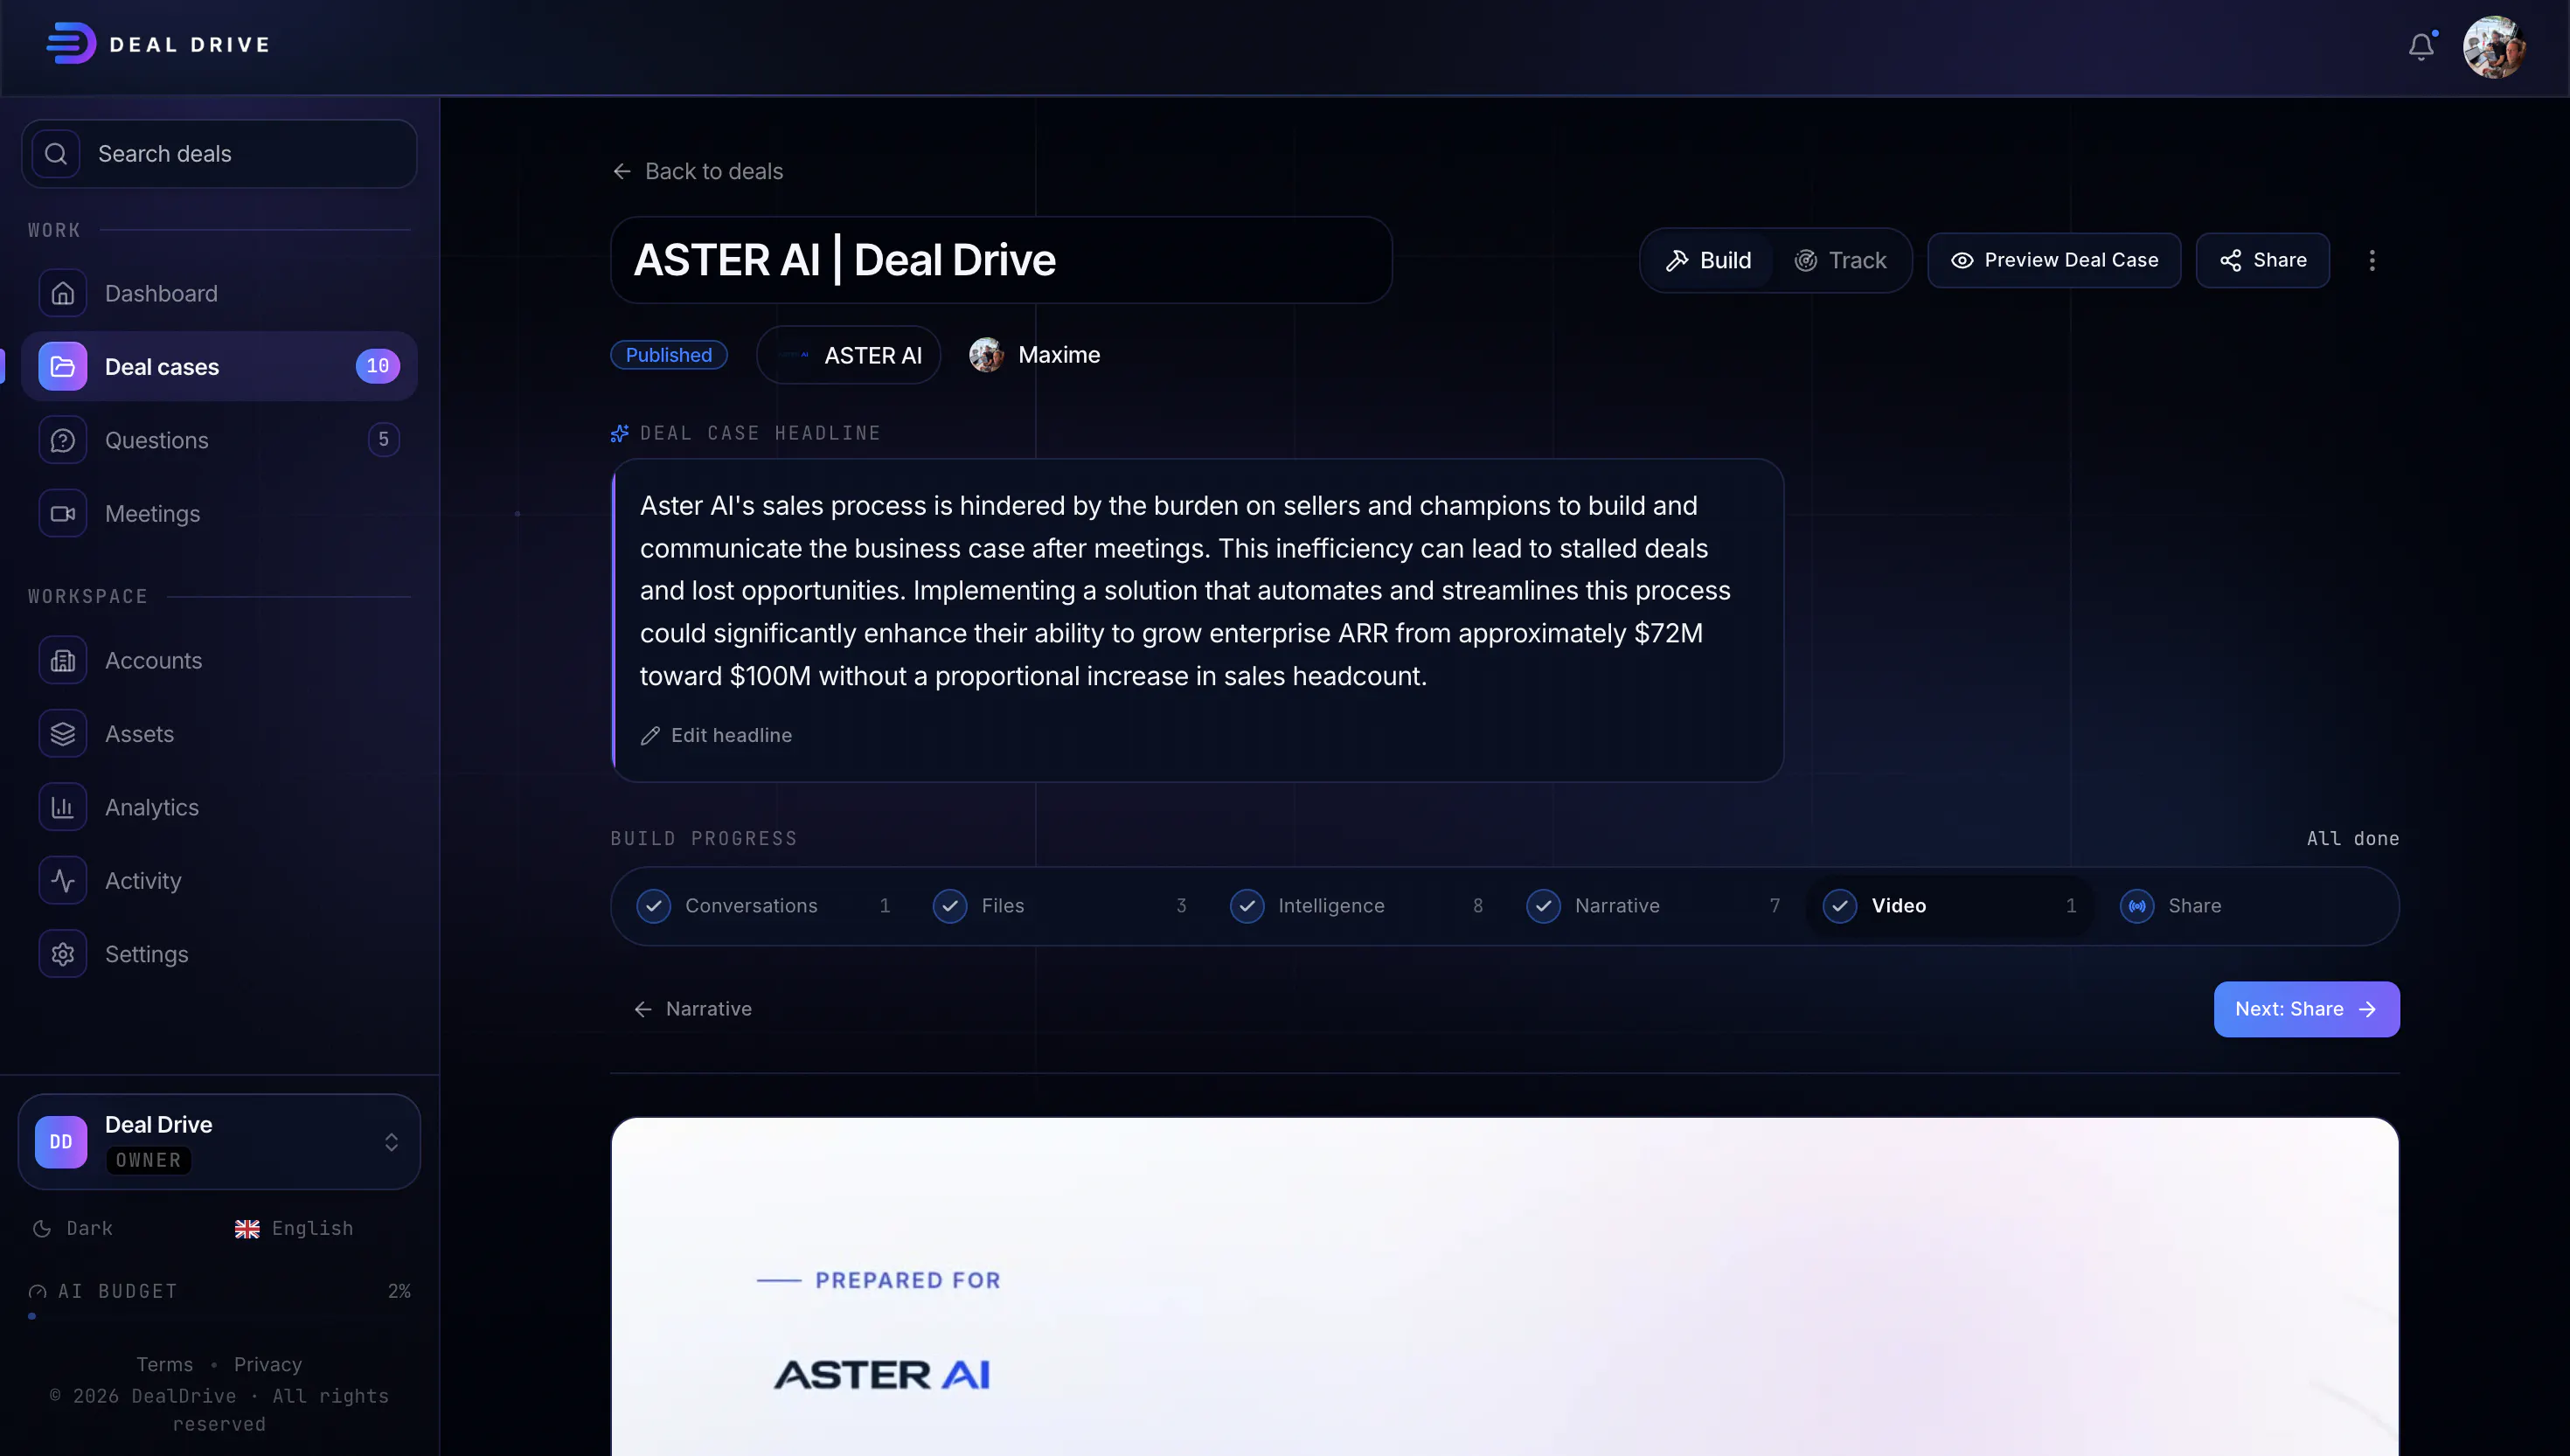Image resolution: width=2570 pixels, height=1456 pixels.
Task: Switch to Track mode
Action: (1840, 260)
